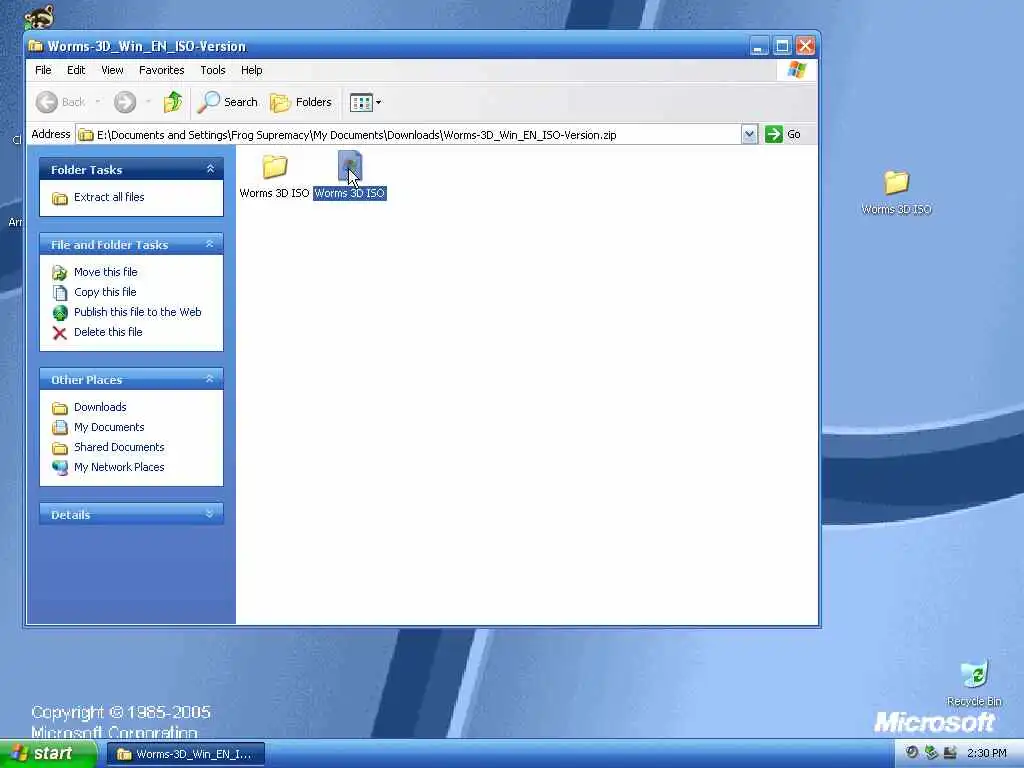Minimize the Worms-3D window
The width and height of the screenshot is (1024, 768).
pyautogui.click(x=758, y=46)
